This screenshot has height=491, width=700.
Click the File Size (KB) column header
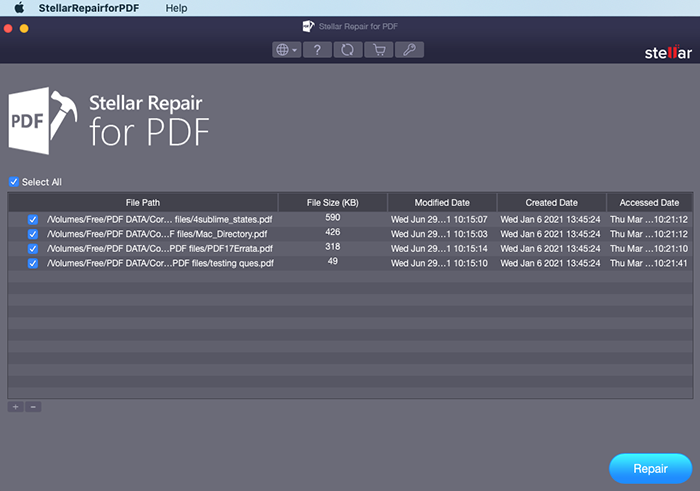333,203
